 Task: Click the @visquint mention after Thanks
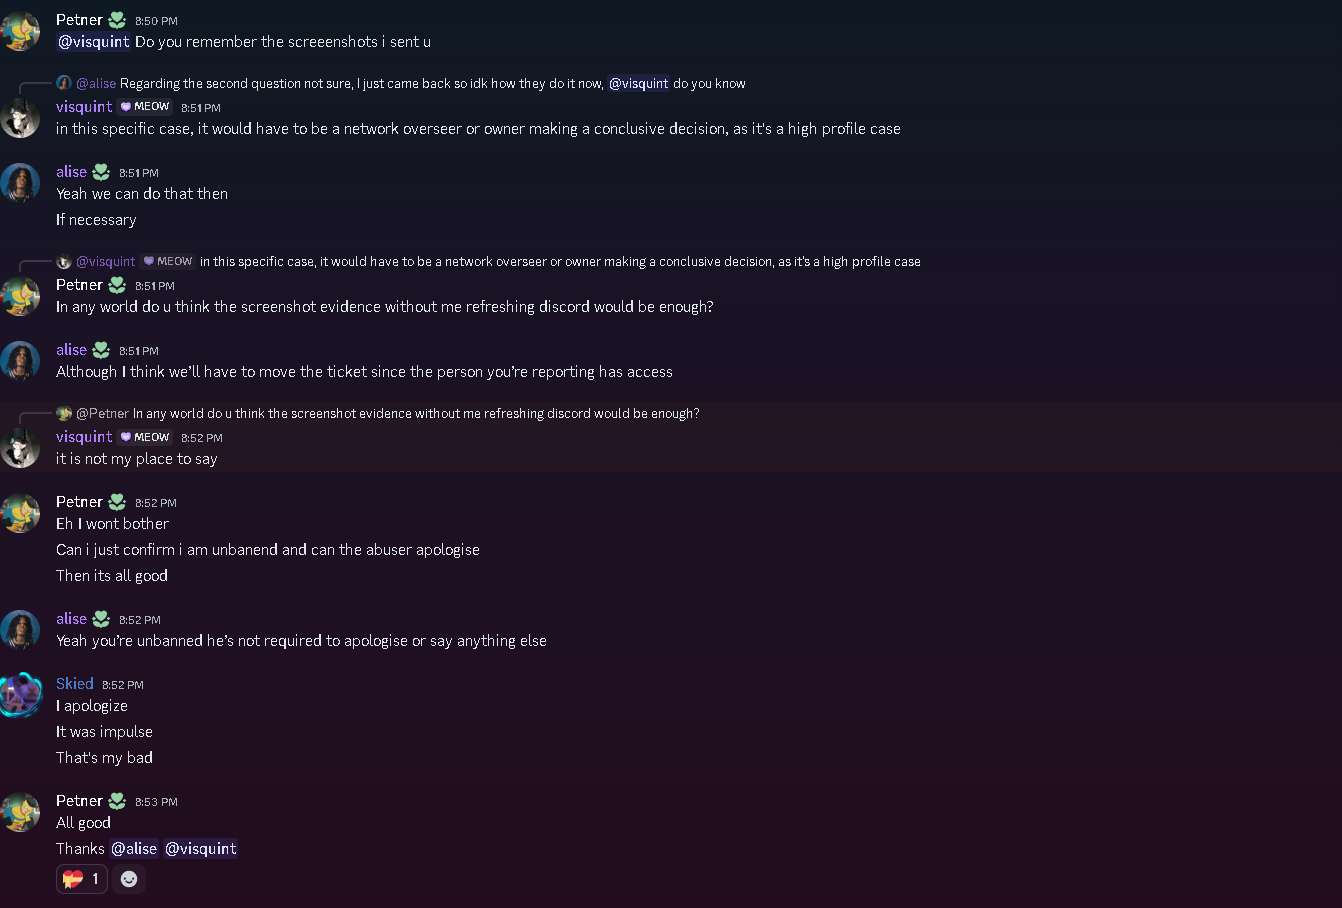point(201,849)
